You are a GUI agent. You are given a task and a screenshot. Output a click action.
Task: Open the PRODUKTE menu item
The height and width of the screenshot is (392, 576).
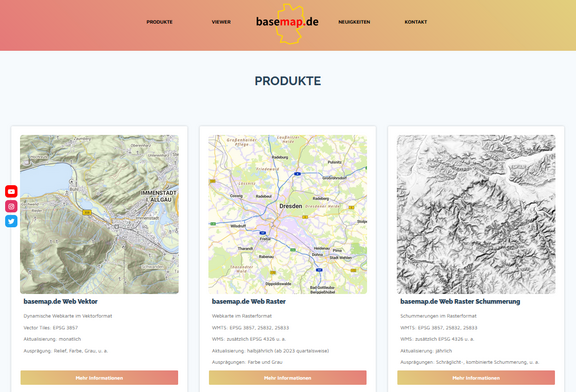coord(159,22)
